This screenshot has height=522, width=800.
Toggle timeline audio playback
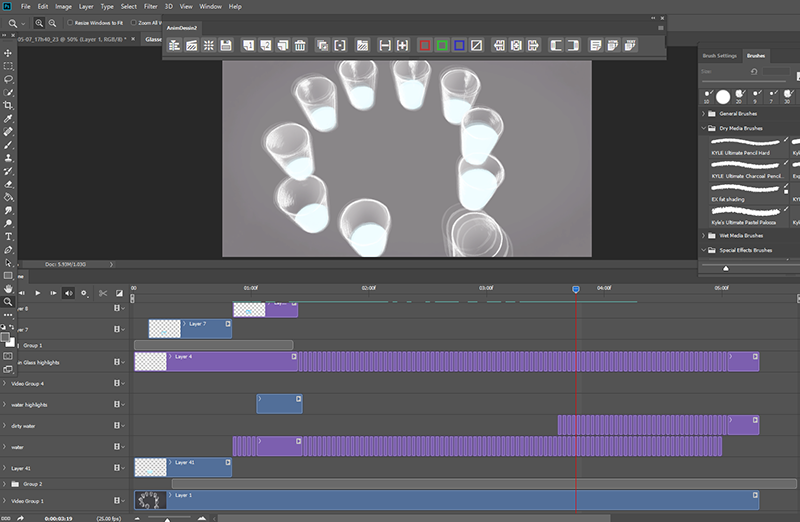click(x=68, y=293)
